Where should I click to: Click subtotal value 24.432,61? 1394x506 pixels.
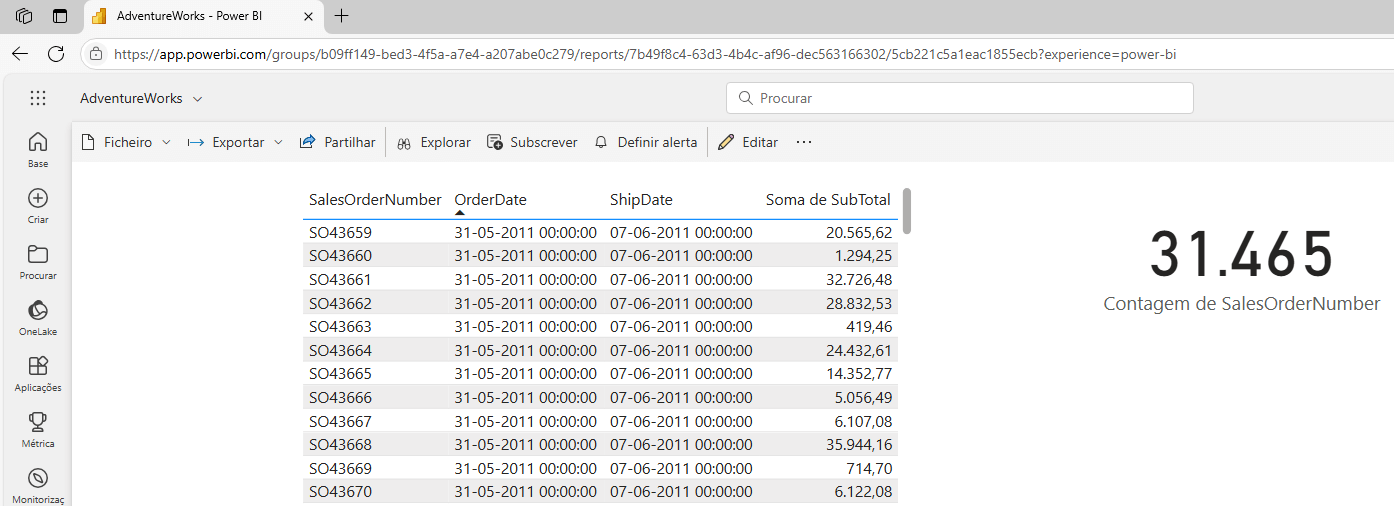[858, 350]
